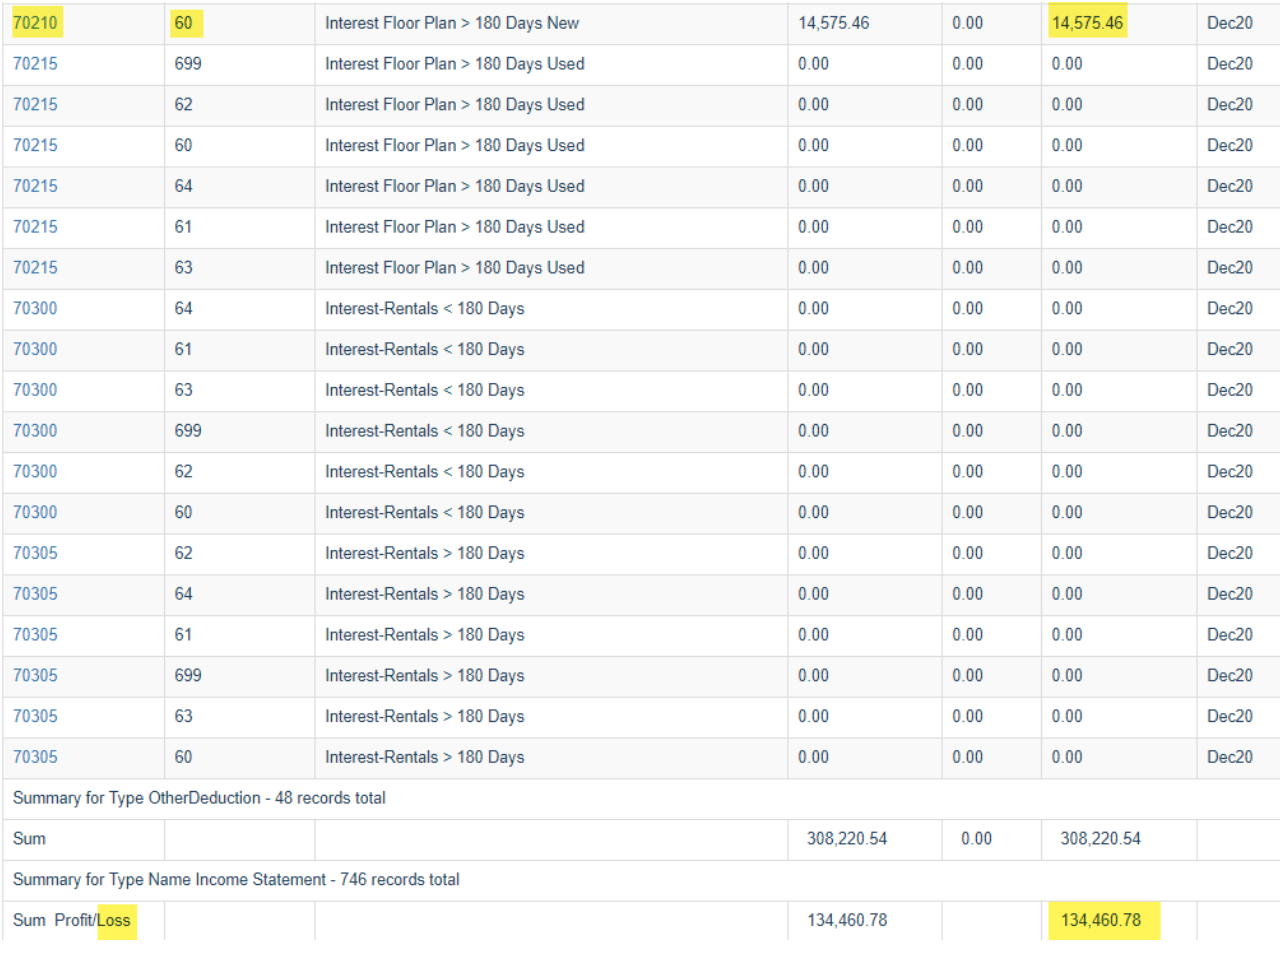This screenshot has width=1280, height=960.
Task: Open account 70305 with department 62
Action: (35, 553)
